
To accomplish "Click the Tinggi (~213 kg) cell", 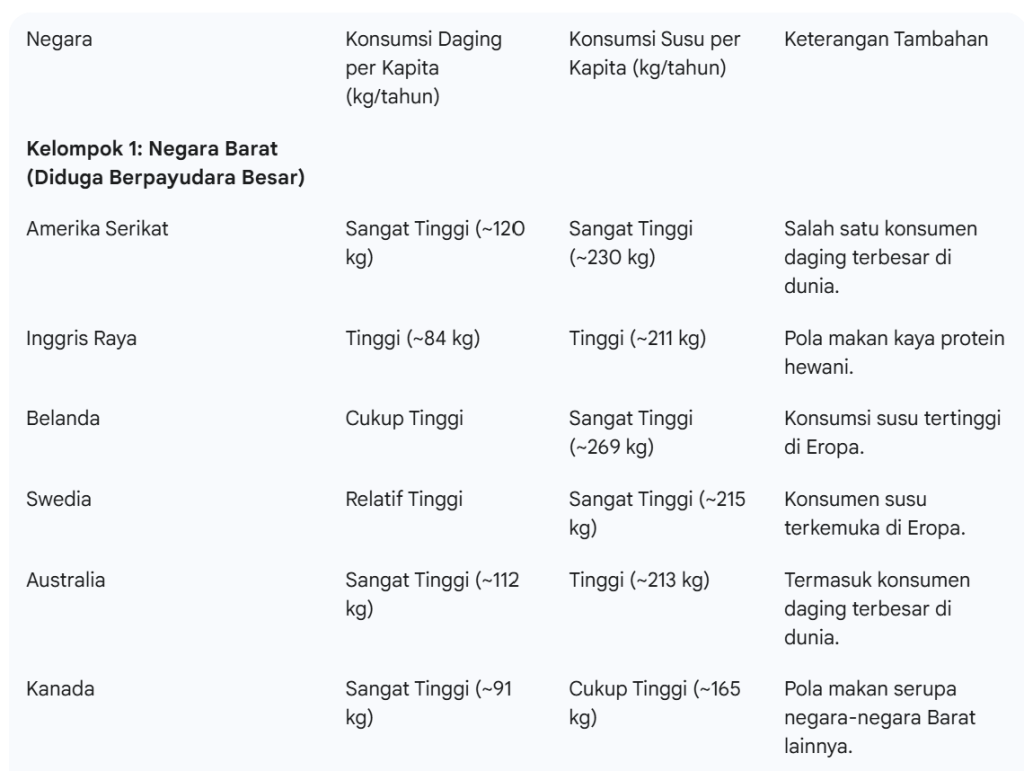I will pyautogui.click(x=639, y=580).
